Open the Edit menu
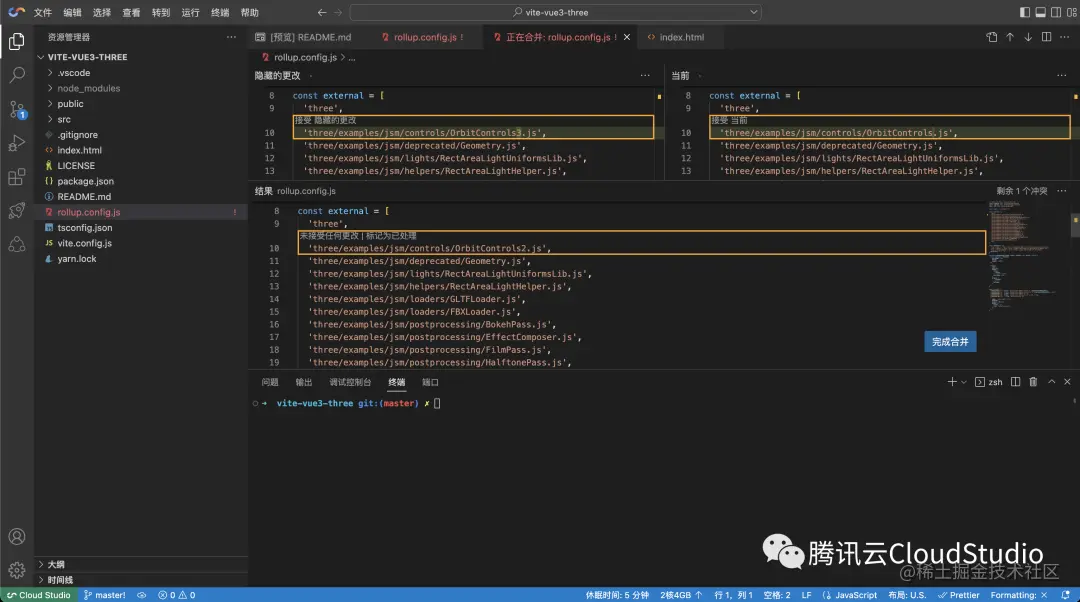The image size is (1080, 602). pos(72,12)
